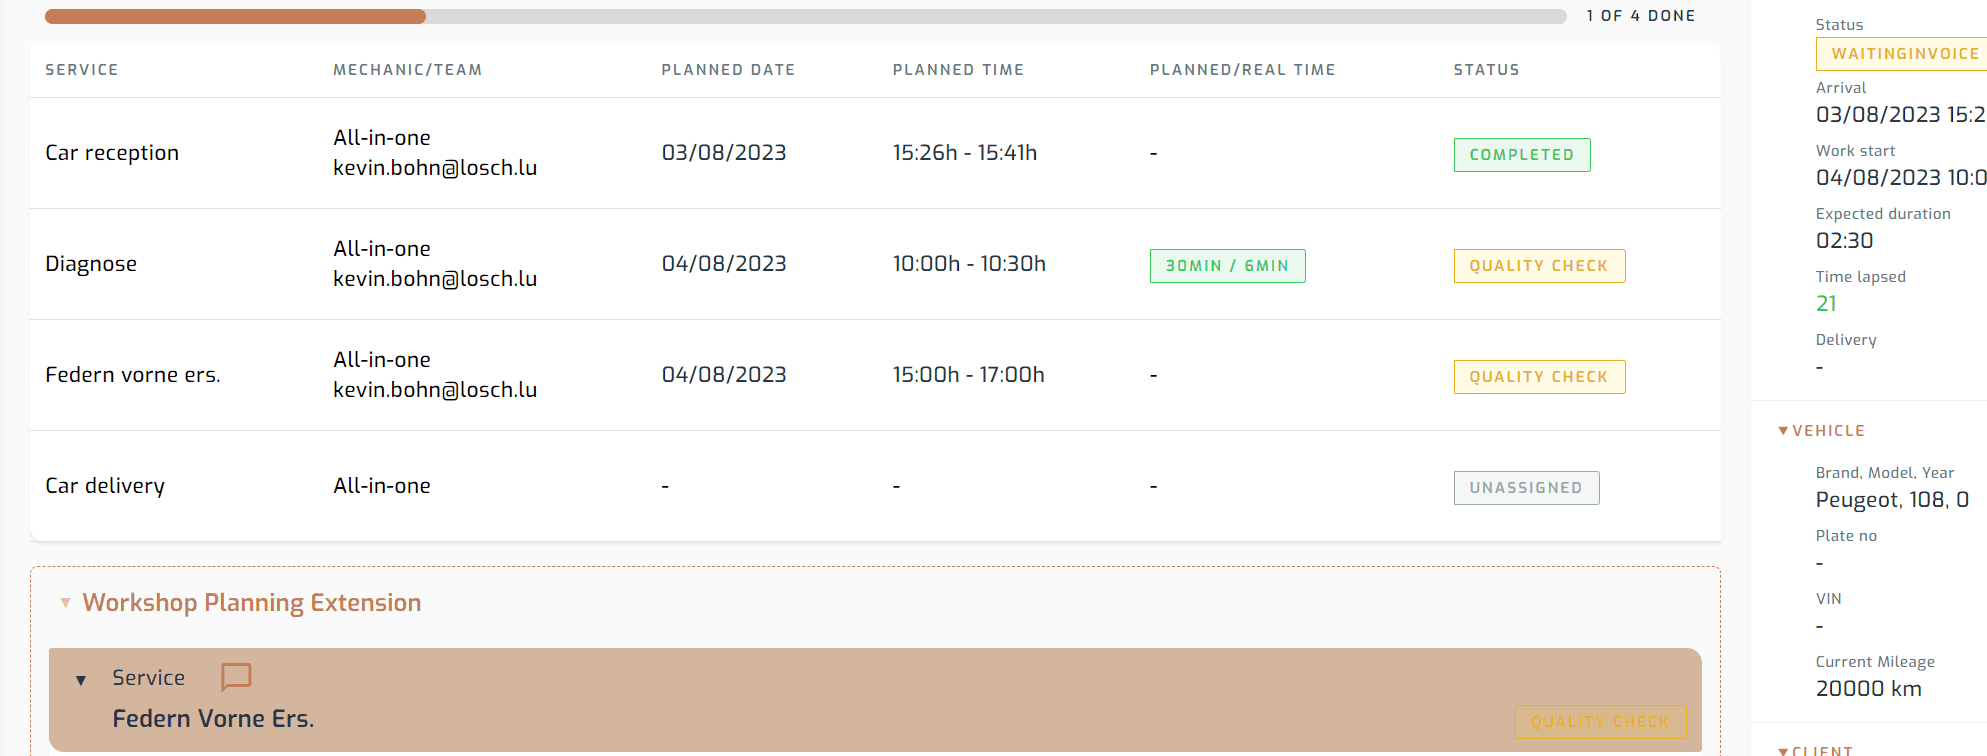The image size is (1987, 756).
Task: Collapse the Service Federn Vorne Ers. panel
Action: [x=81, y=680]
